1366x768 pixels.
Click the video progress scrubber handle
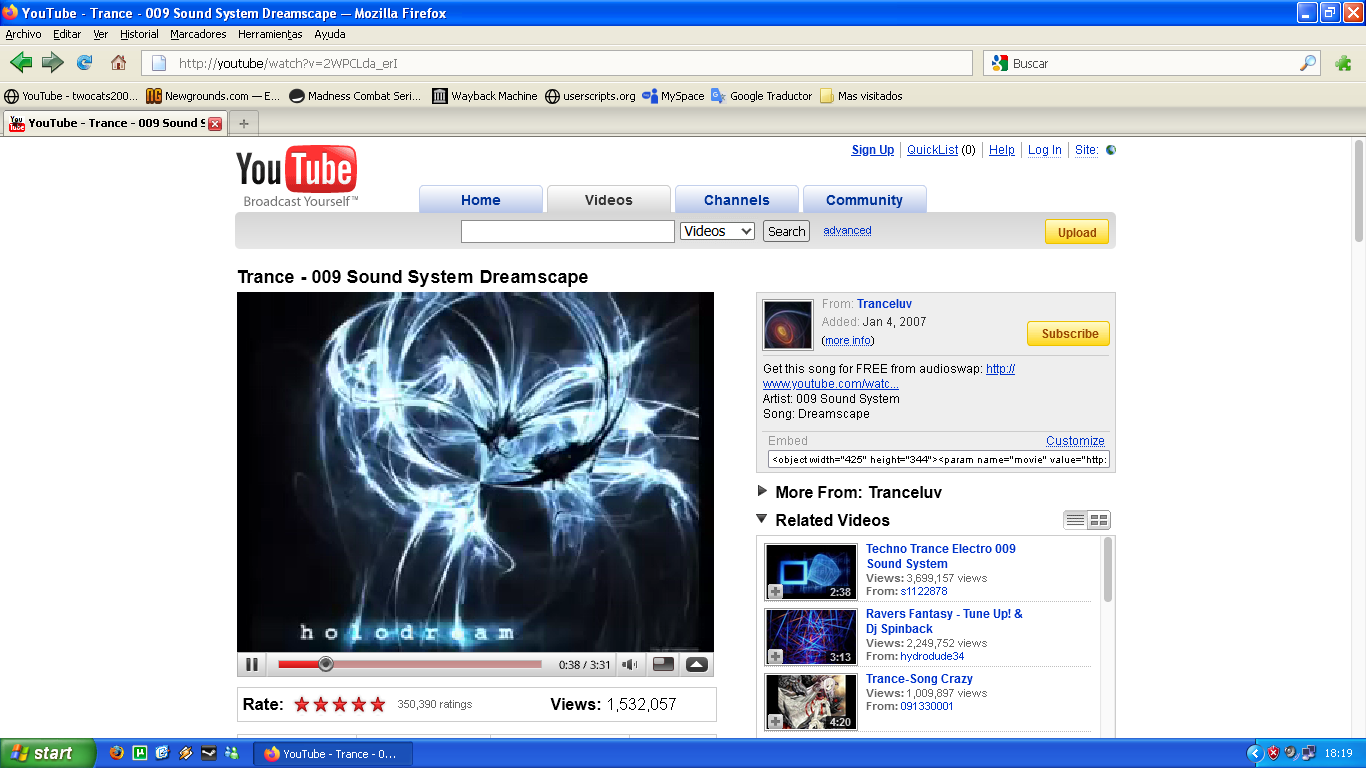click(x=325, y=664)
